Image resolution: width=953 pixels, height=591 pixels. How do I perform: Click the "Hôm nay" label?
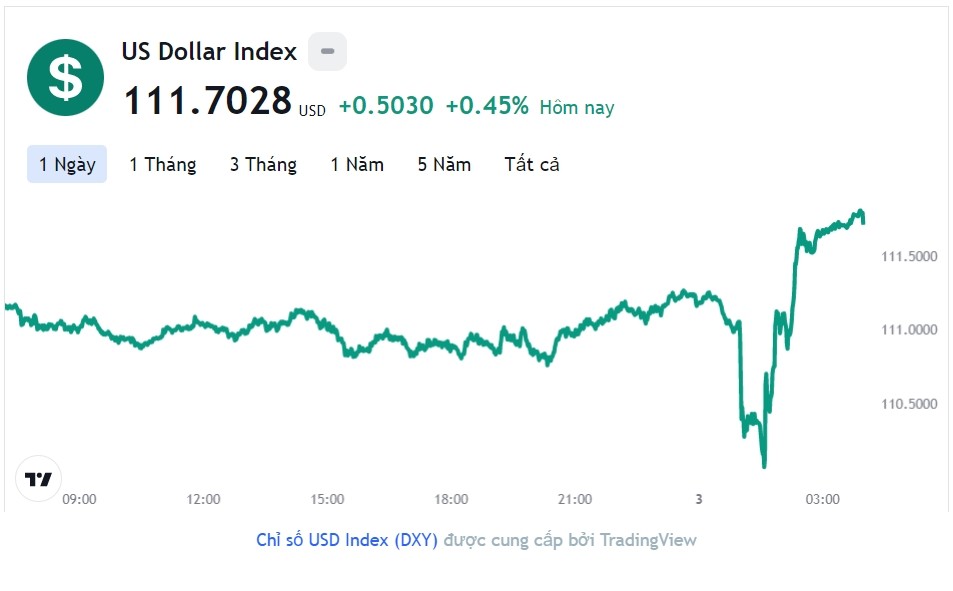click(x=577, y=107)
